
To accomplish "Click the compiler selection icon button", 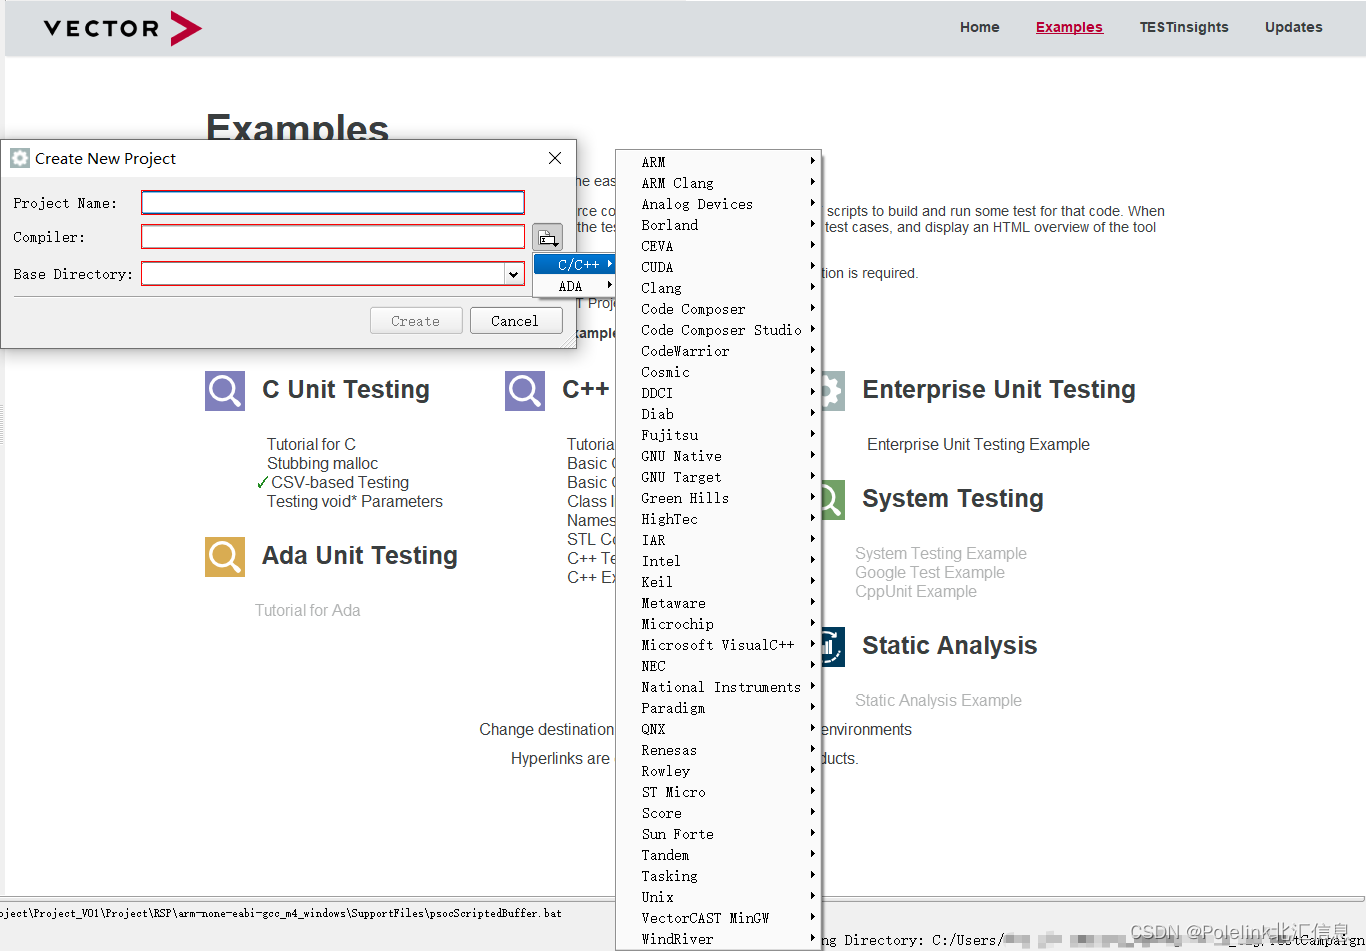I will 547,237.
